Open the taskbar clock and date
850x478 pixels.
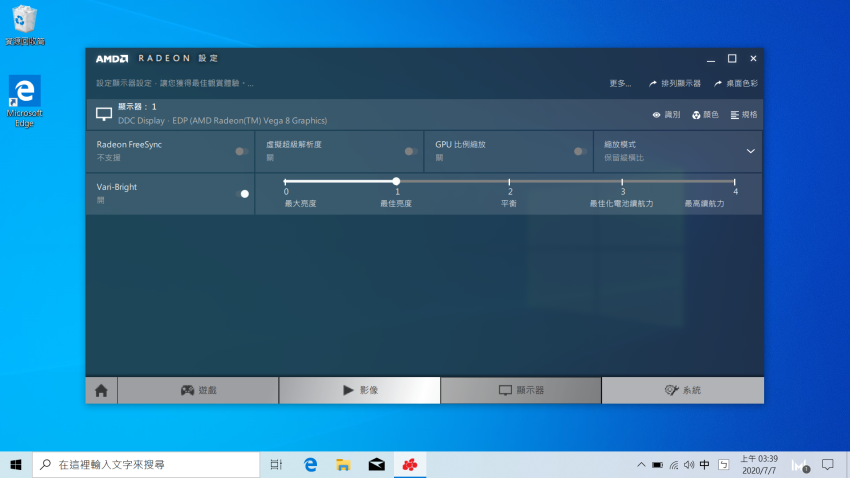(x=759, y=464)
